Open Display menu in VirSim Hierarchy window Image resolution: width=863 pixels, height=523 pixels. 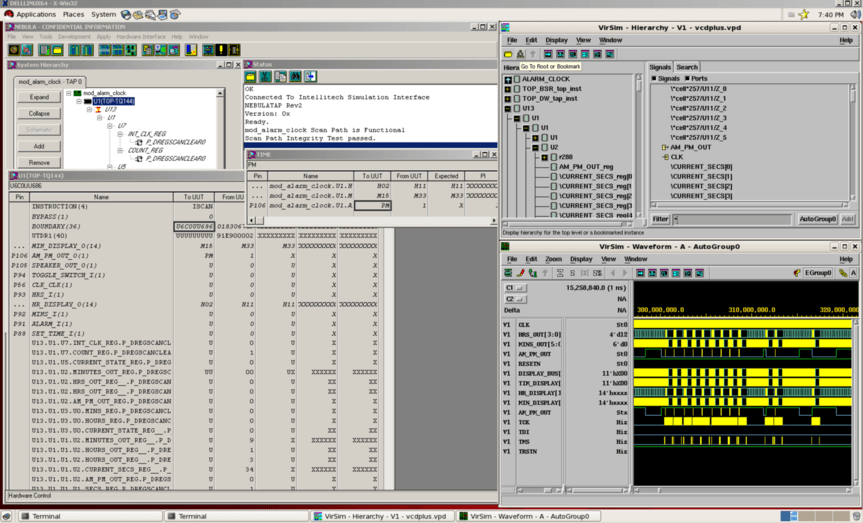click(x=556, y=40)
